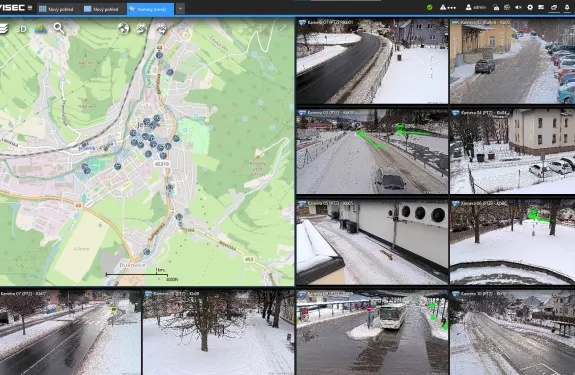Click the camera-group icon with arrow
Screen dimensions: 575x375
[161, 28]
